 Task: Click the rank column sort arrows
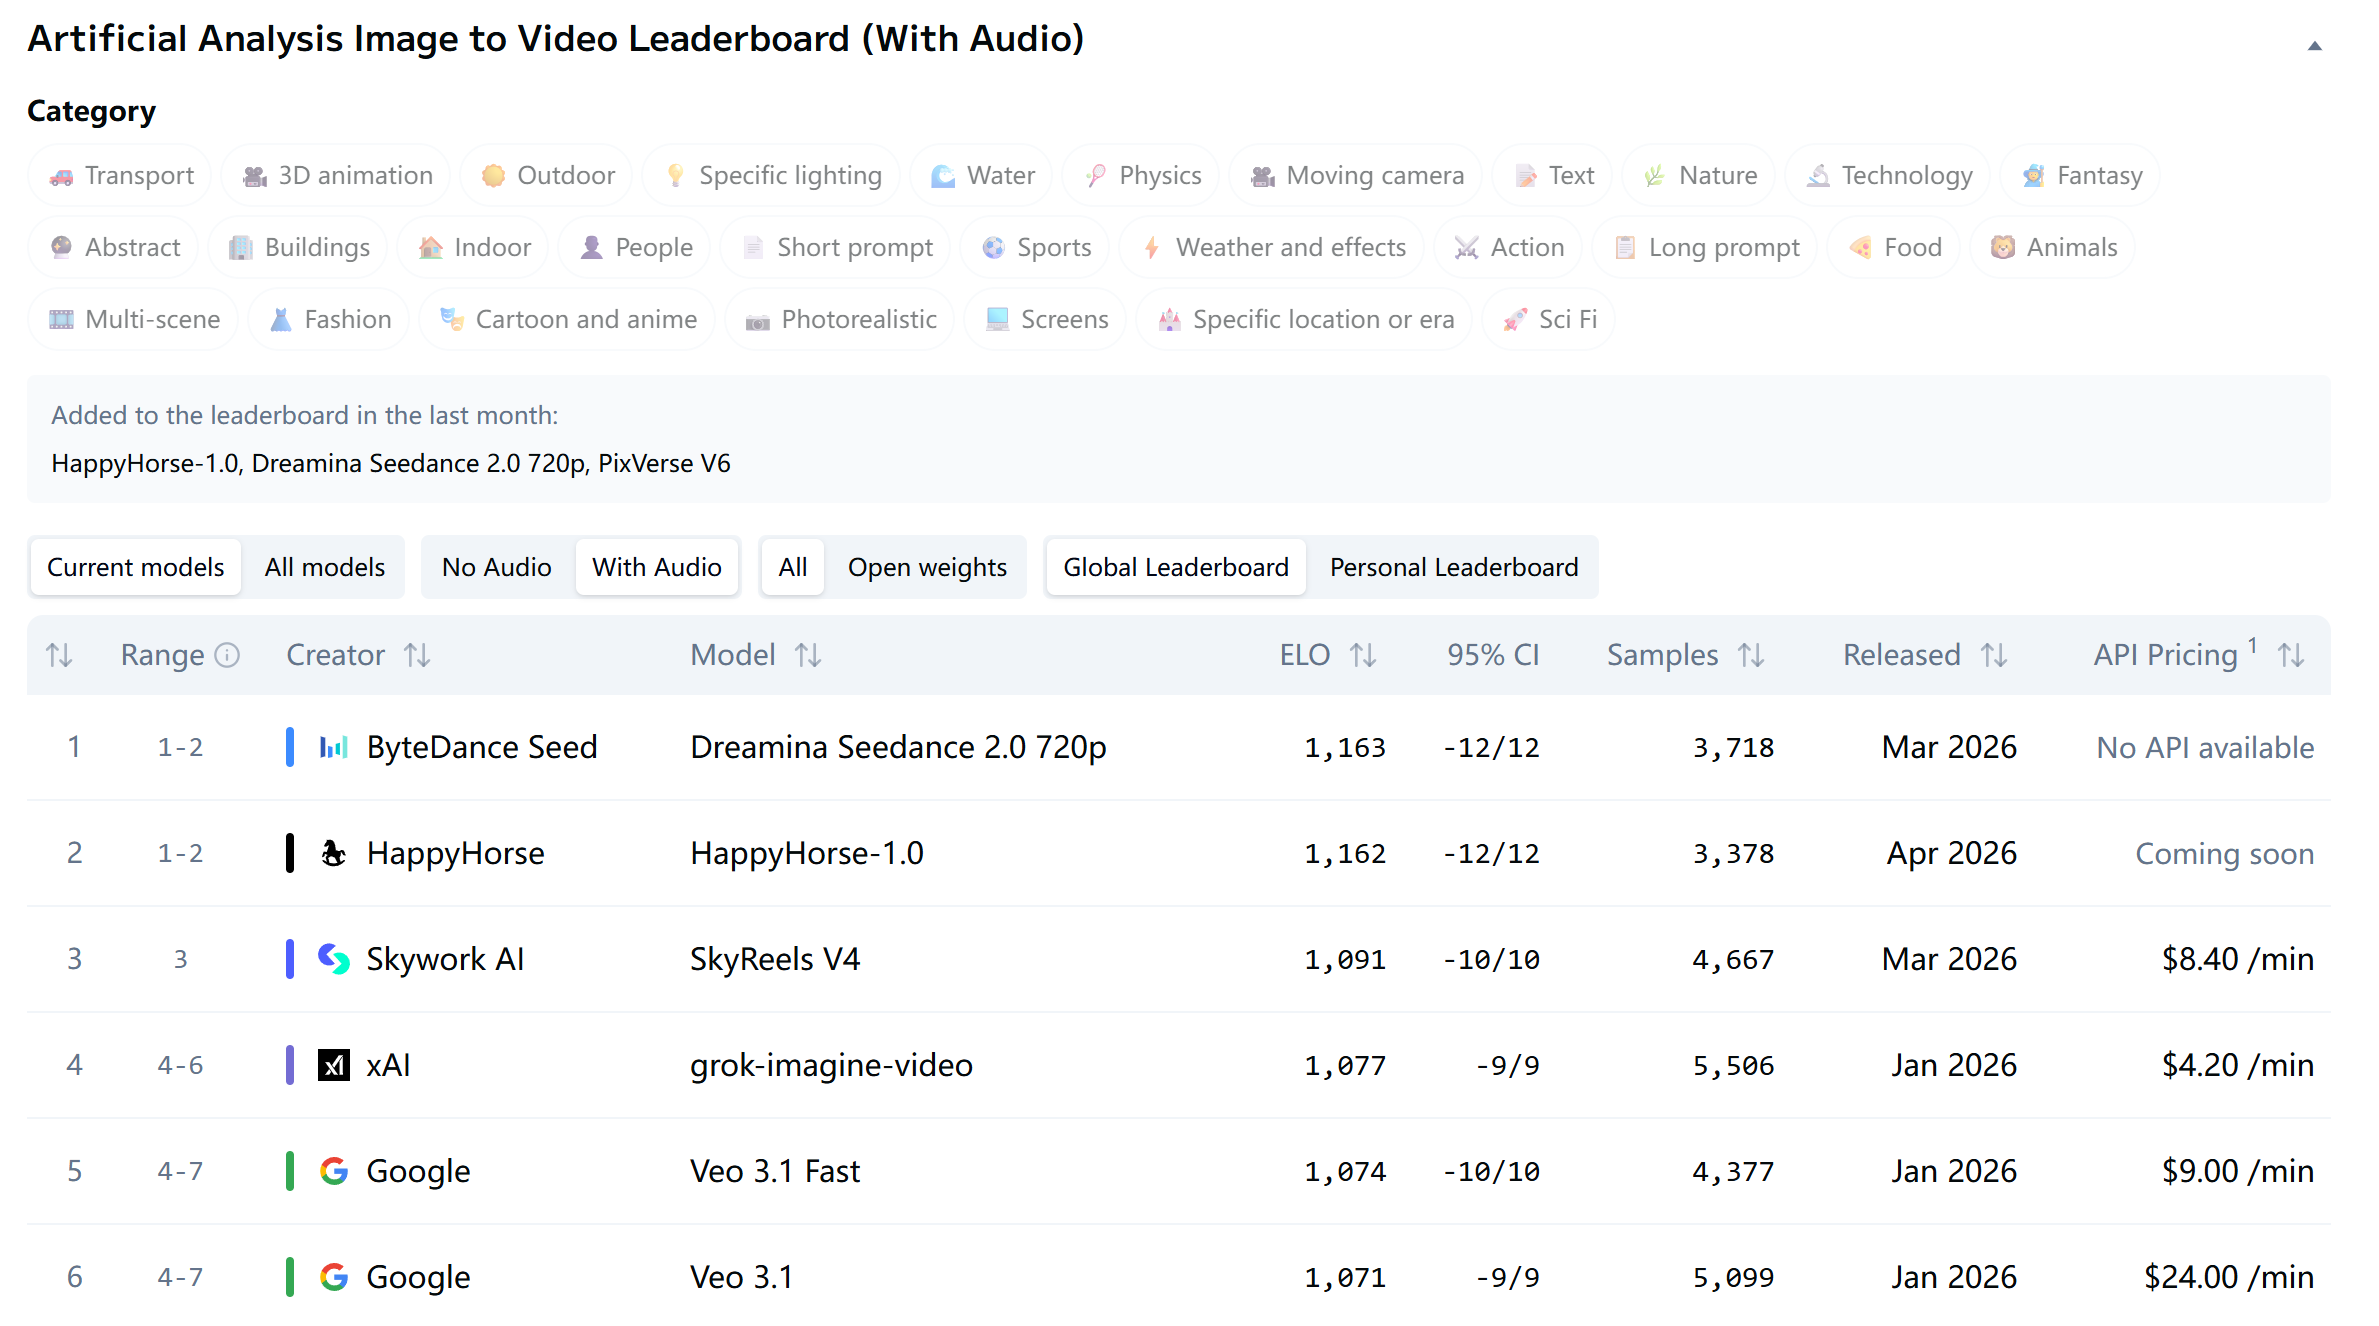pos(60,655)
